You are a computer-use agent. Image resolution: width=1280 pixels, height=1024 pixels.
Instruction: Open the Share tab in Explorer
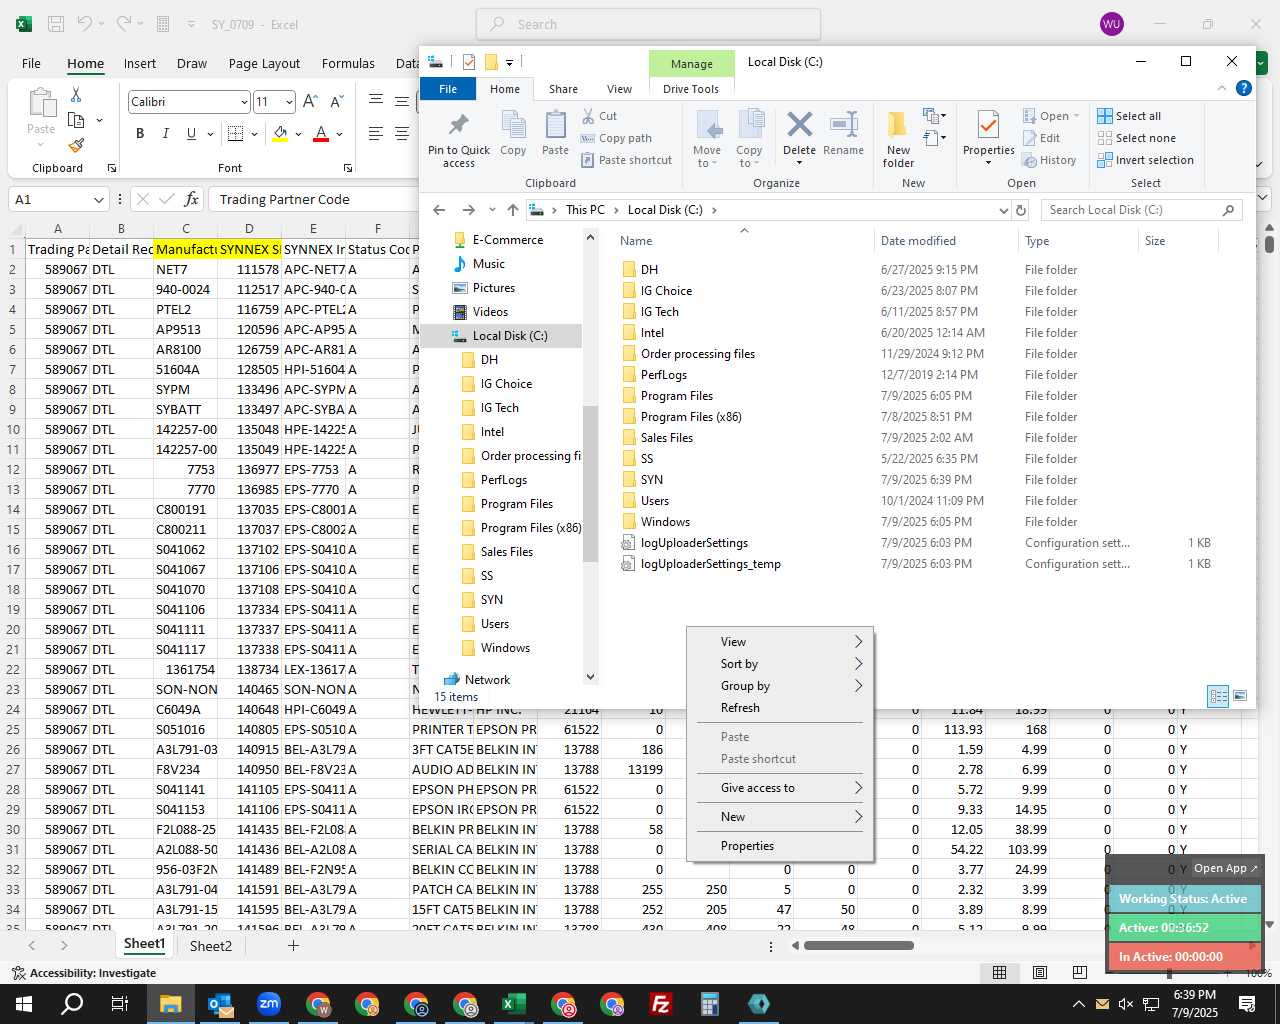pyautogui.click(x=563, y=89)
